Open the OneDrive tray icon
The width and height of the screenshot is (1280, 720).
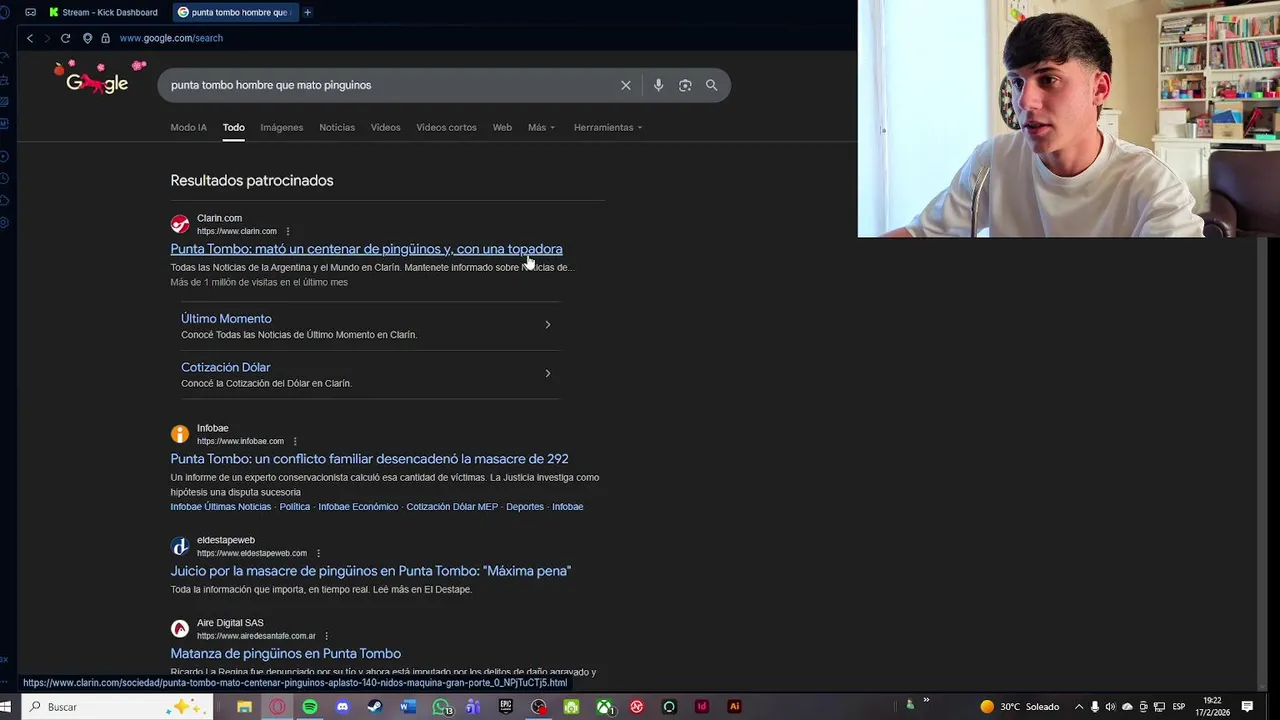coord(1127,707)
